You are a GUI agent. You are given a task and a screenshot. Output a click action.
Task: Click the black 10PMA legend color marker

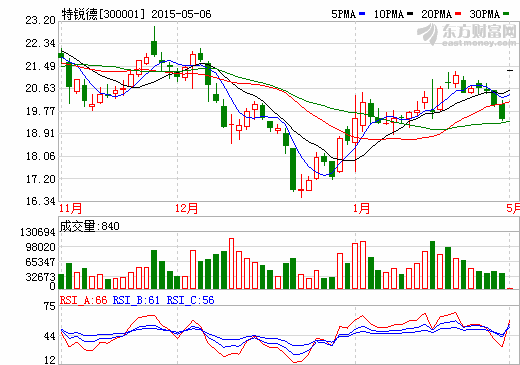point(410,14)
